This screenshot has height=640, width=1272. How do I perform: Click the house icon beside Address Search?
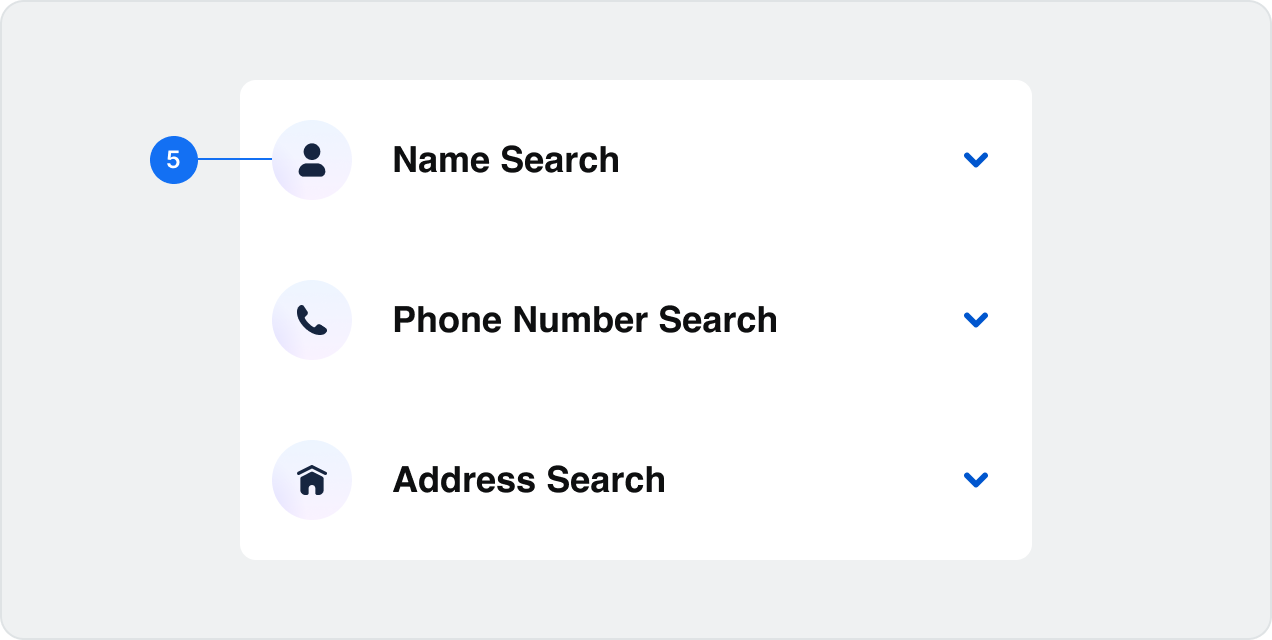coord(312,480)
